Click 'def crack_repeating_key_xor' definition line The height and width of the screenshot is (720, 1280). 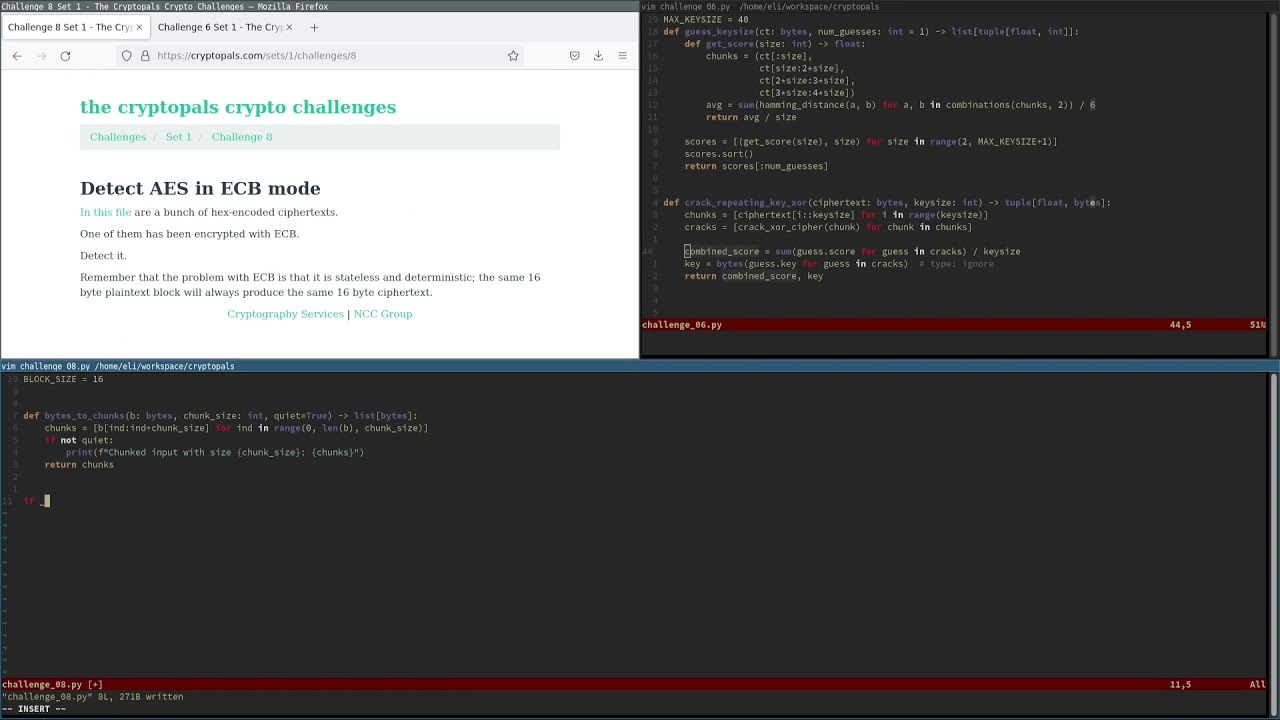click(887, 203)
